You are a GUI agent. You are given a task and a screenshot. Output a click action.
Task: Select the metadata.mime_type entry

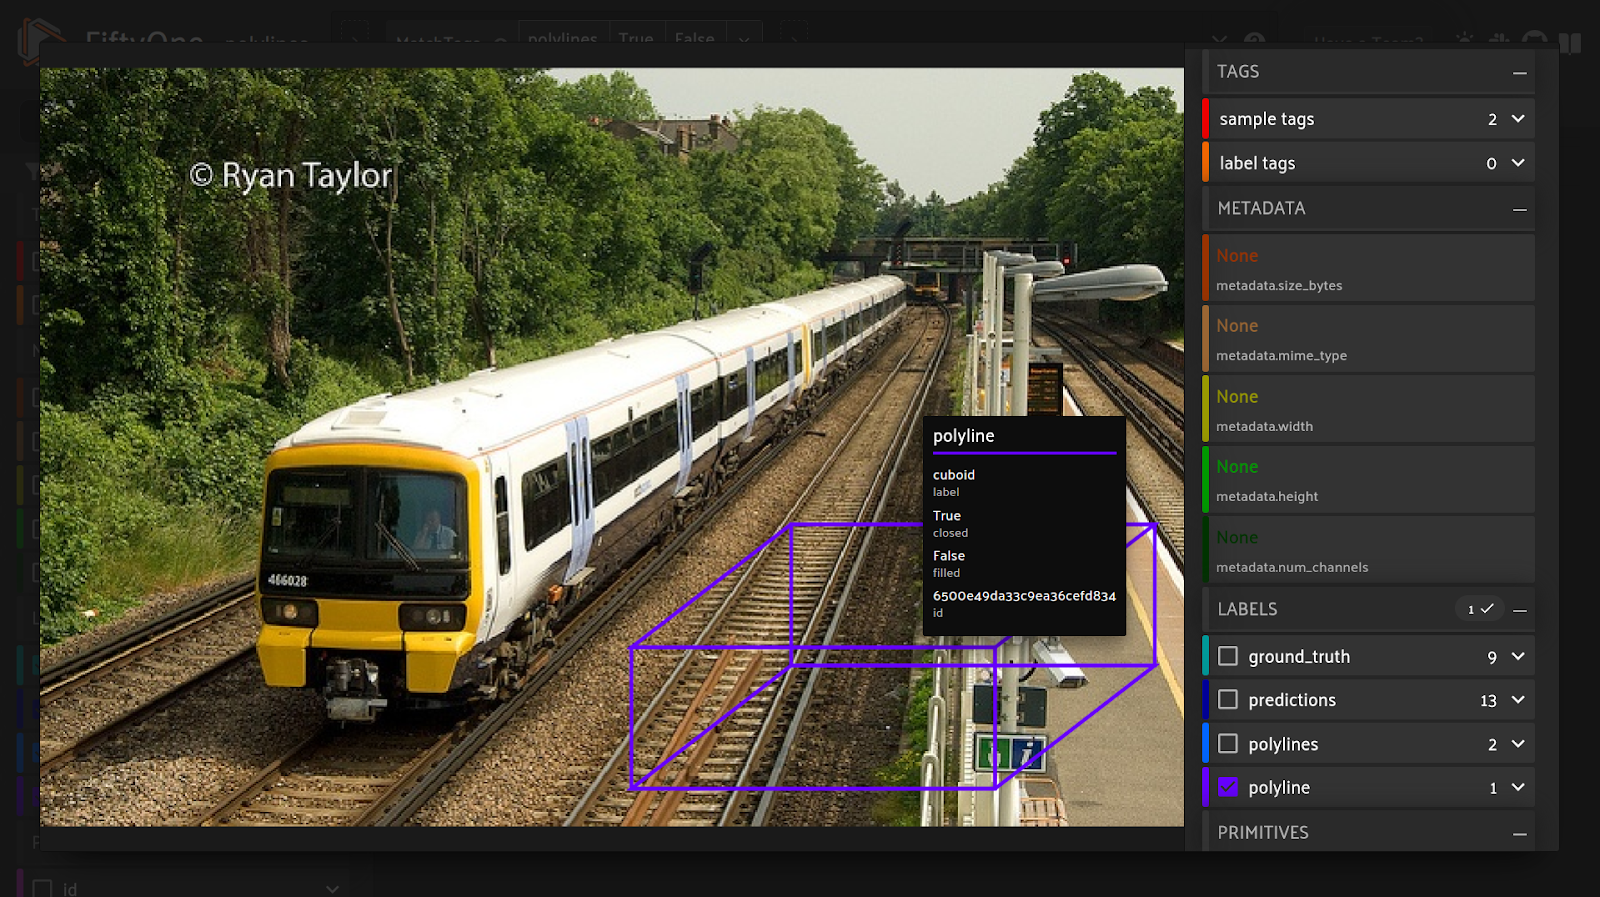click(x=1368, y=338)
